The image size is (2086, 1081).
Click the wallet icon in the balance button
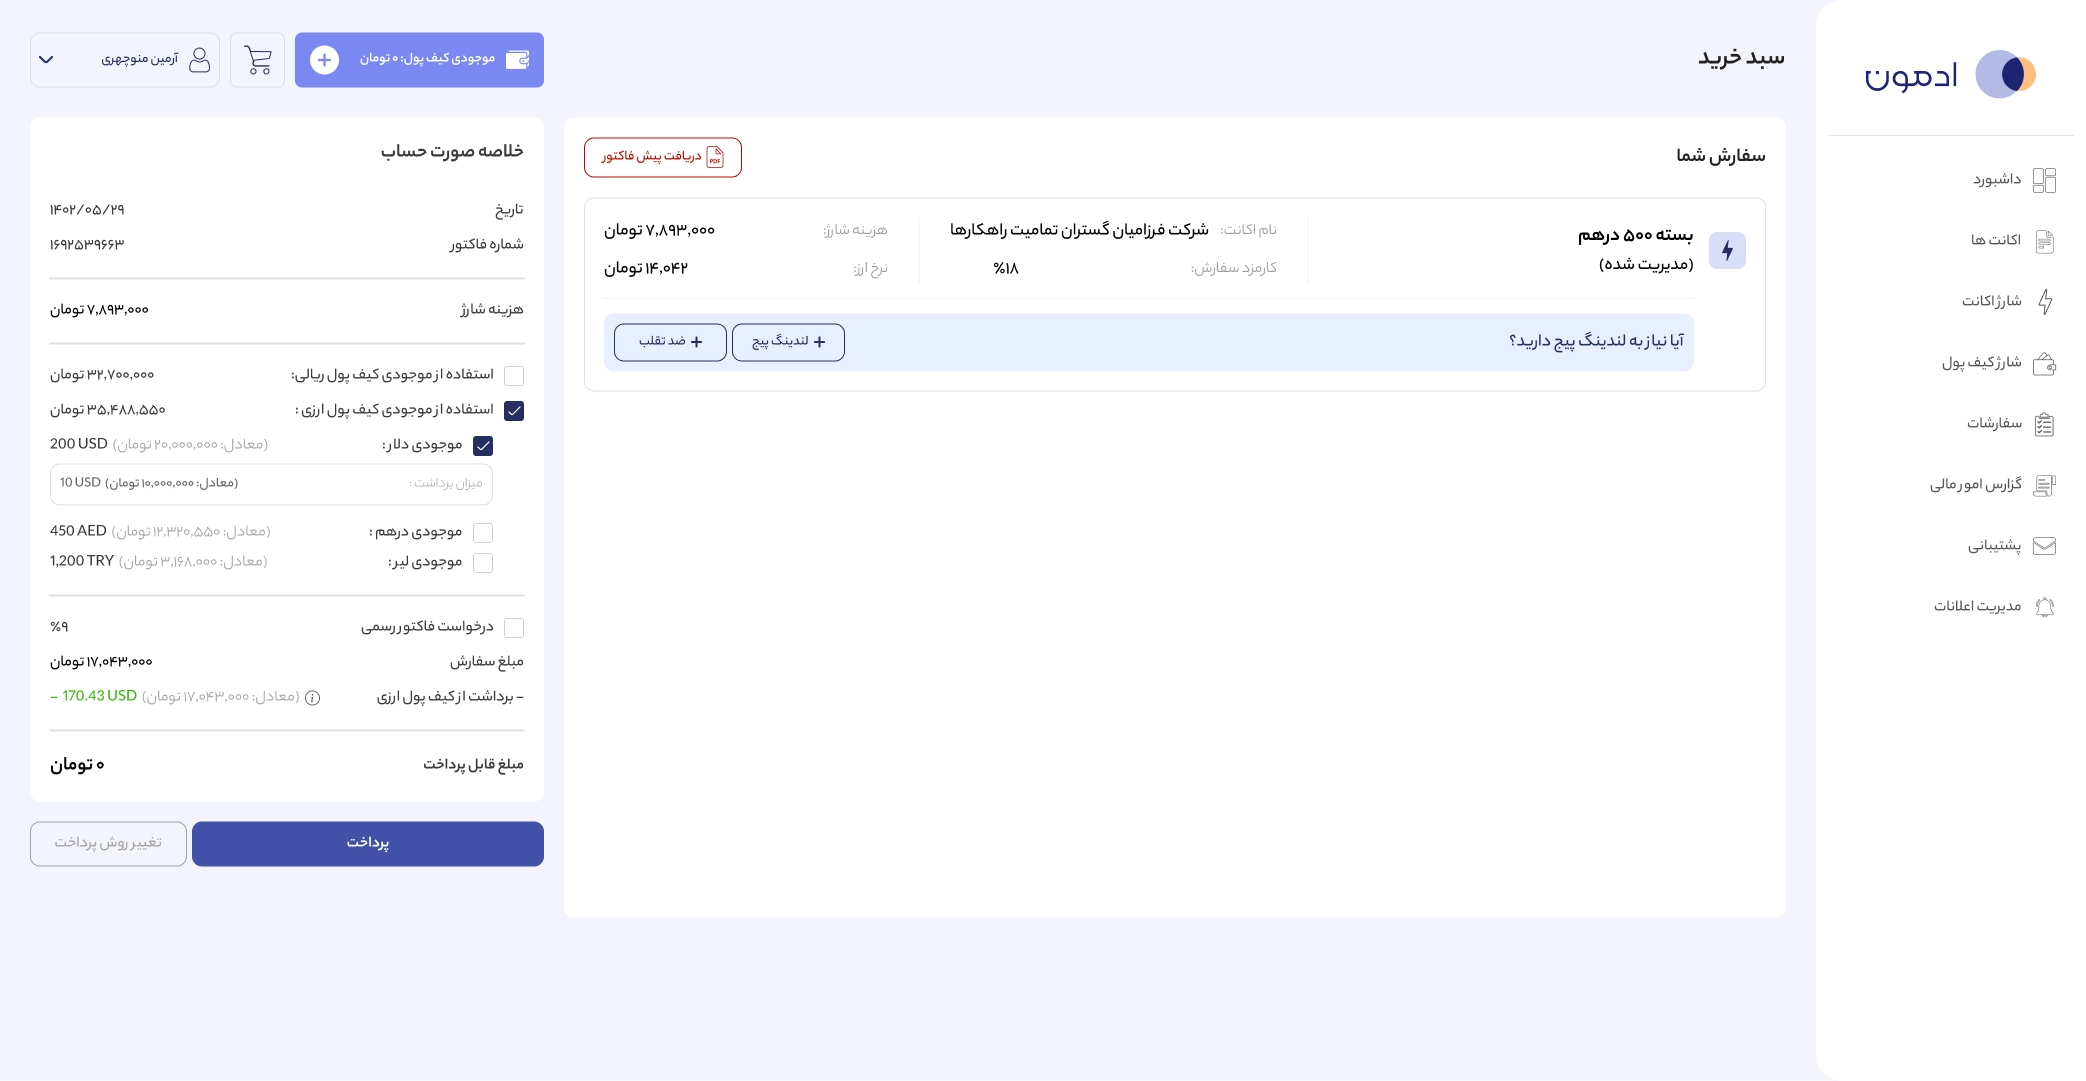coord(517,60)
